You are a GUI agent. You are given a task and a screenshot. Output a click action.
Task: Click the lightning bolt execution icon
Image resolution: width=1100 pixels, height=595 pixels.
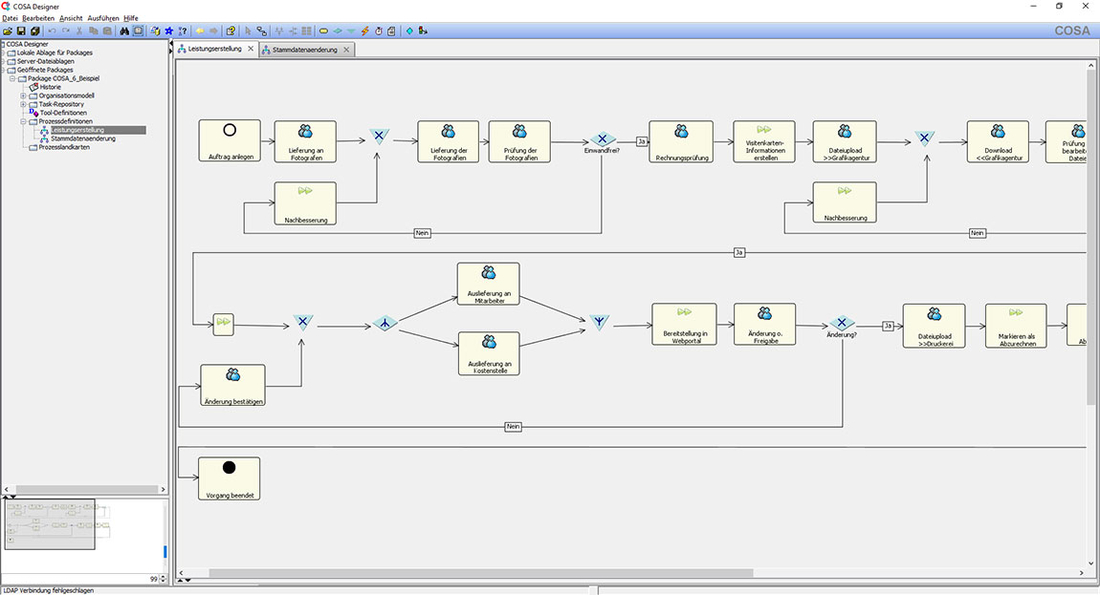365,31
